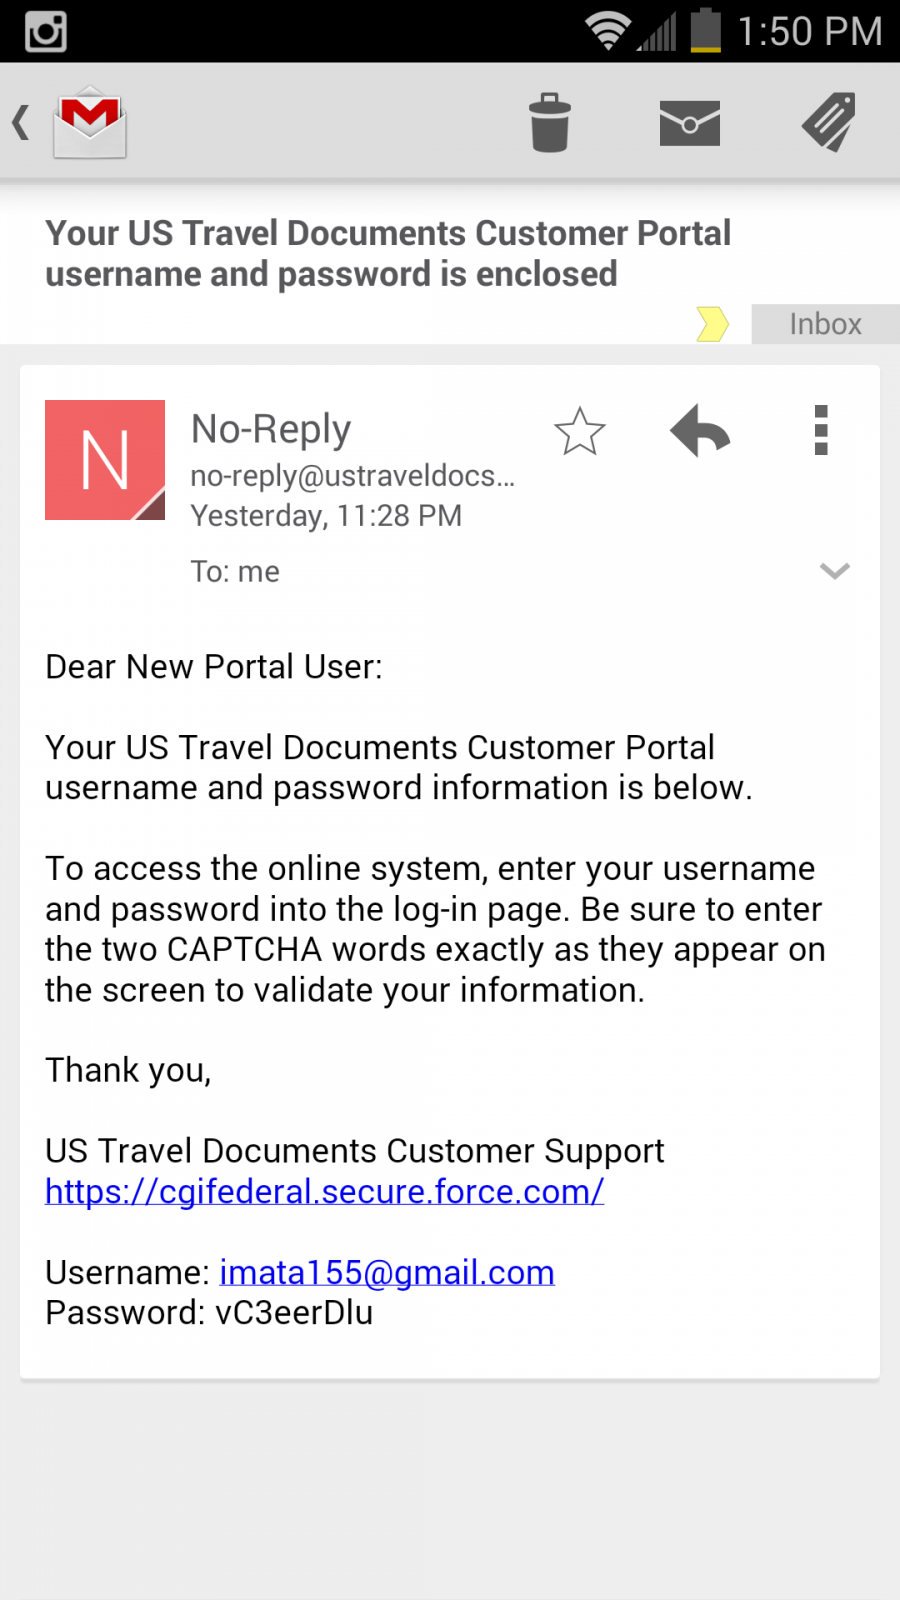Screen dimensions: 900x1600
Task: Tap the no-reply@ustraveldocs sender address
Action: coord(353,476)
